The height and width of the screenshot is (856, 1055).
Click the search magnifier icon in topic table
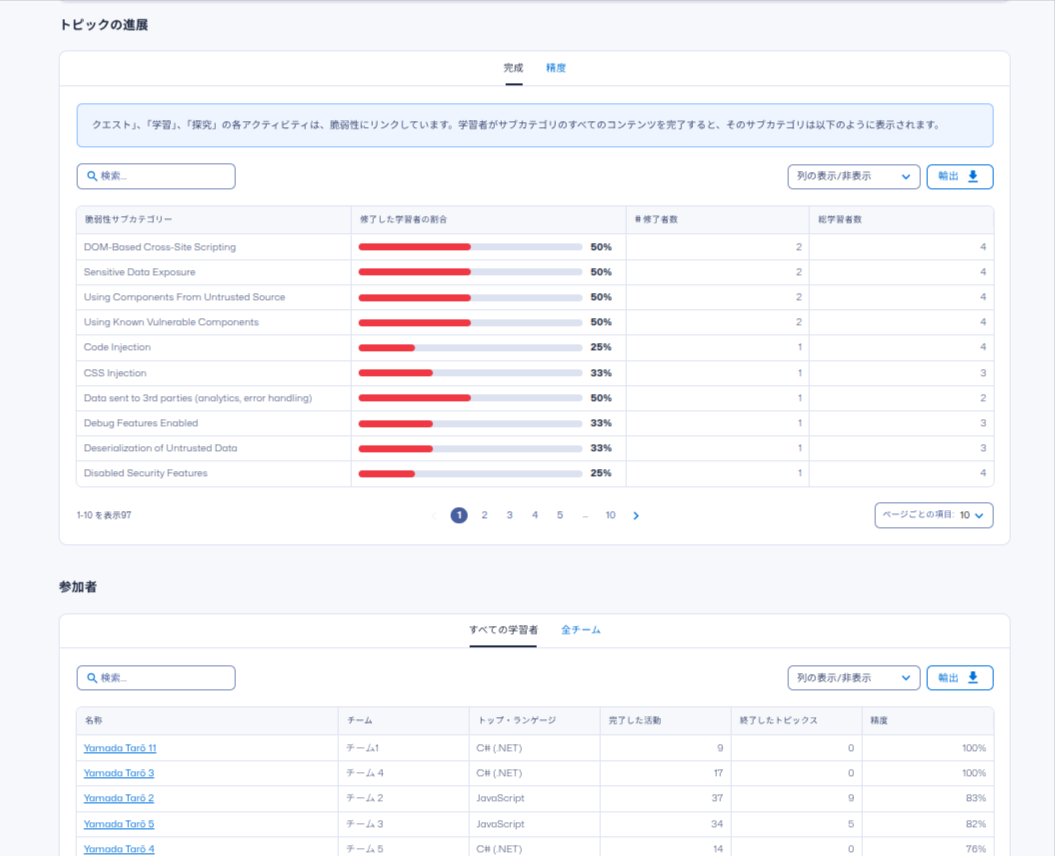pos(92,176)
